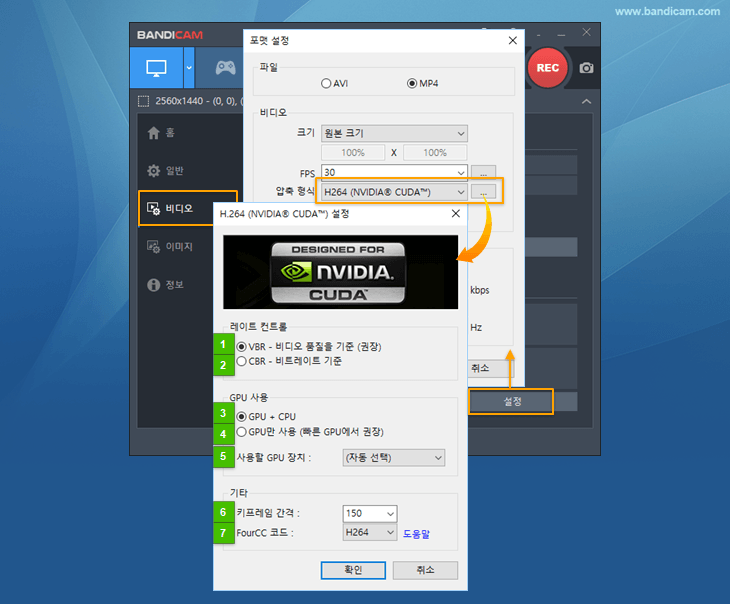The width and height of the screenshot is (730, 604).
Task: Click the 설정 button in Bandicam
Action: pos(511,401)
